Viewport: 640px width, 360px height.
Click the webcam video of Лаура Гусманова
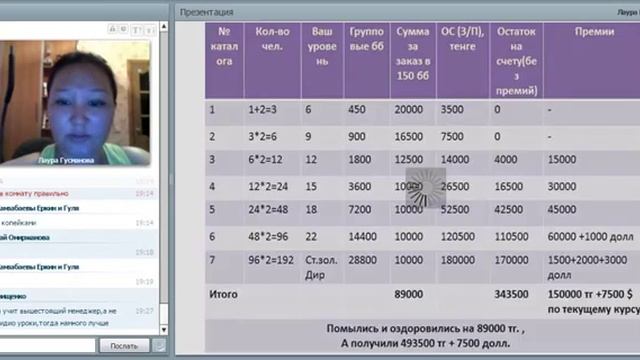75,102
